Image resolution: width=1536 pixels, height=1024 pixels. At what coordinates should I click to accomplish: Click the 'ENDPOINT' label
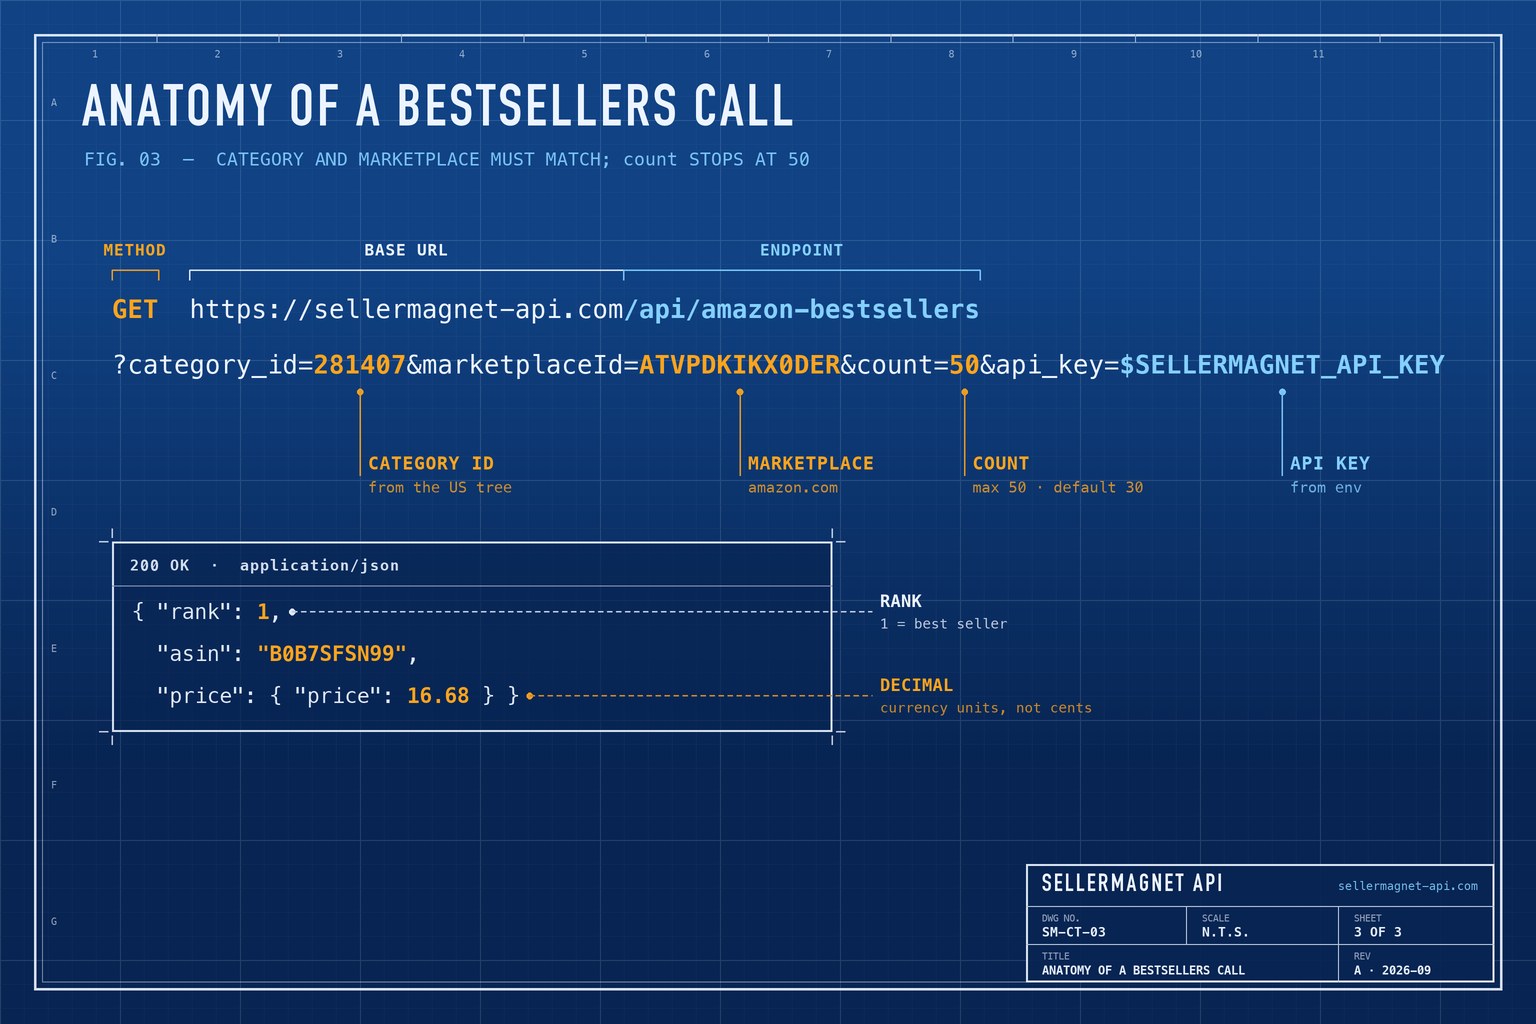[801, 250]
